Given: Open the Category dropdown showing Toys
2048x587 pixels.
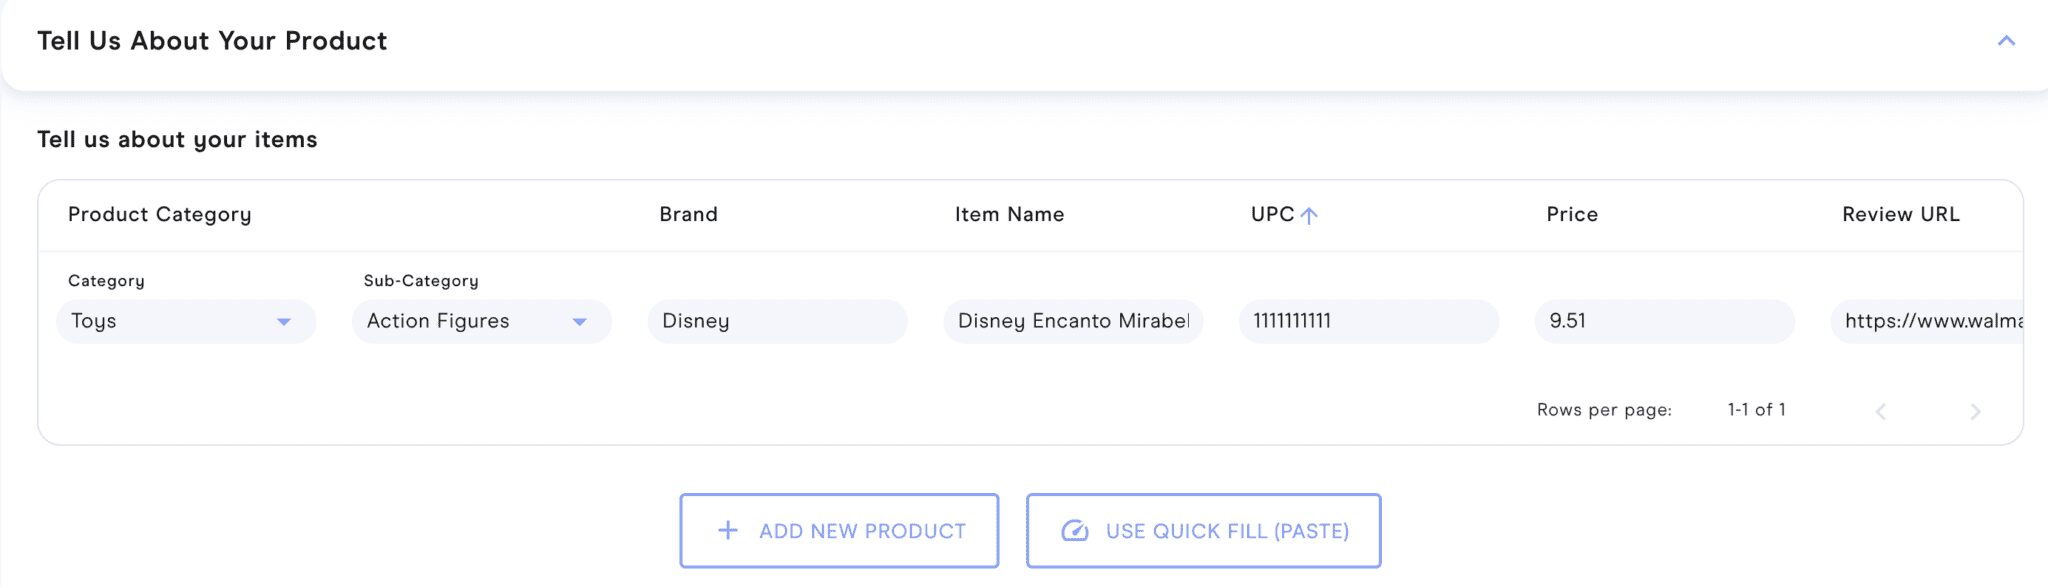Looking at the screenshot, I should click(186, 321).
